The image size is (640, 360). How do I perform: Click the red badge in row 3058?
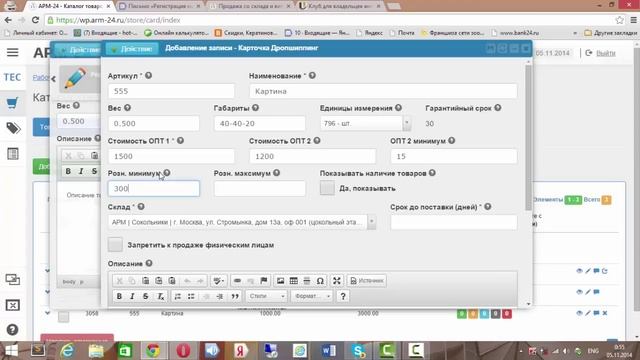[507, 314]
